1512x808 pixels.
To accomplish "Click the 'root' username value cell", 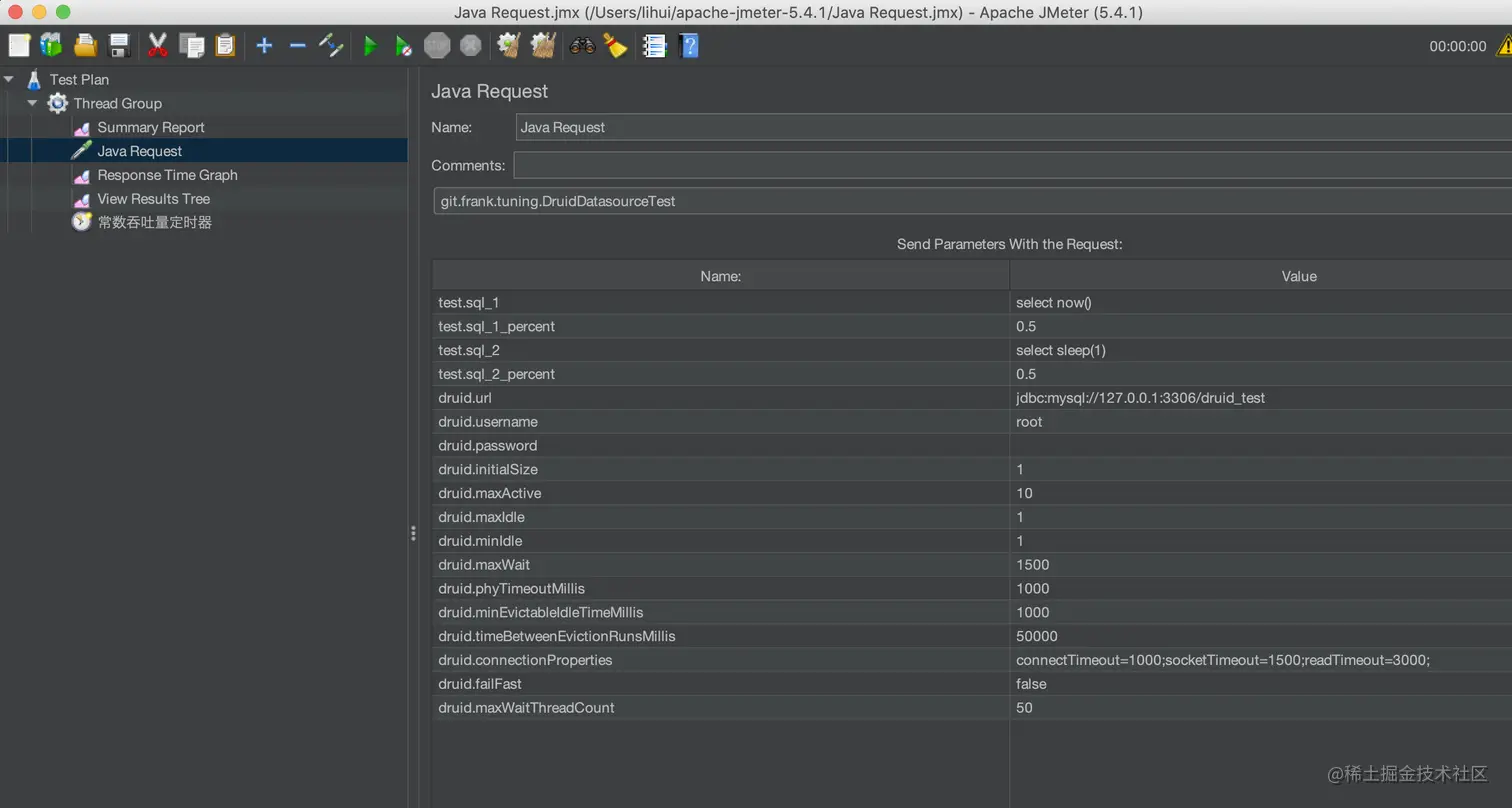I will click(x=1260, y=422).
